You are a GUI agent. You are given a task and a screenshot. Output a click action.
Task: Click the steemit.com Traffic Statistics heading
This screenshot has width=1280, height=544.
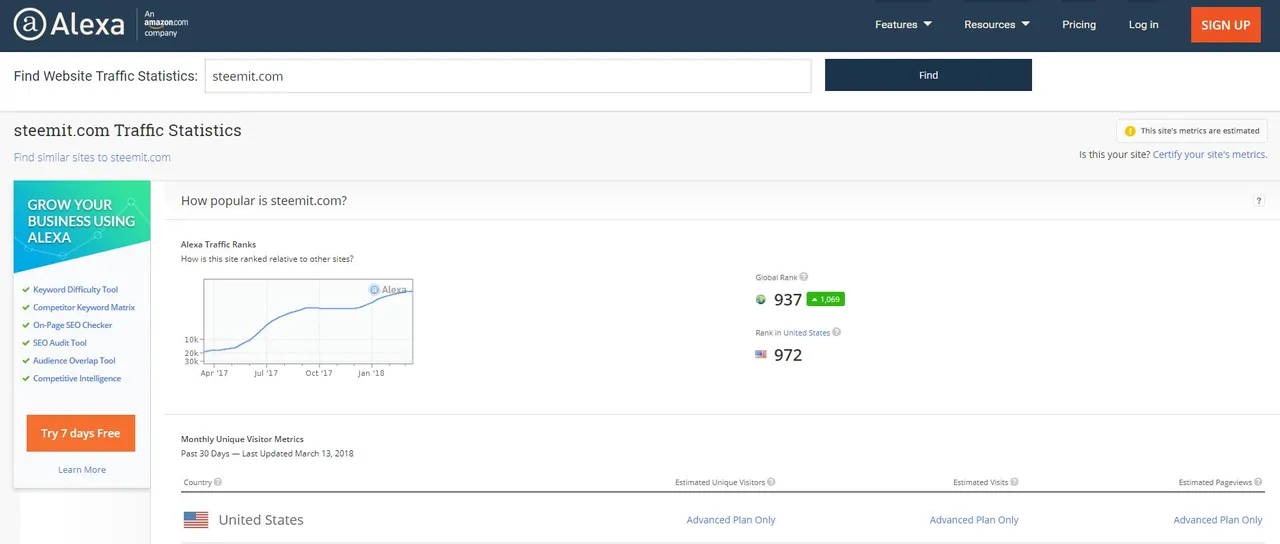tap(128, 130)
